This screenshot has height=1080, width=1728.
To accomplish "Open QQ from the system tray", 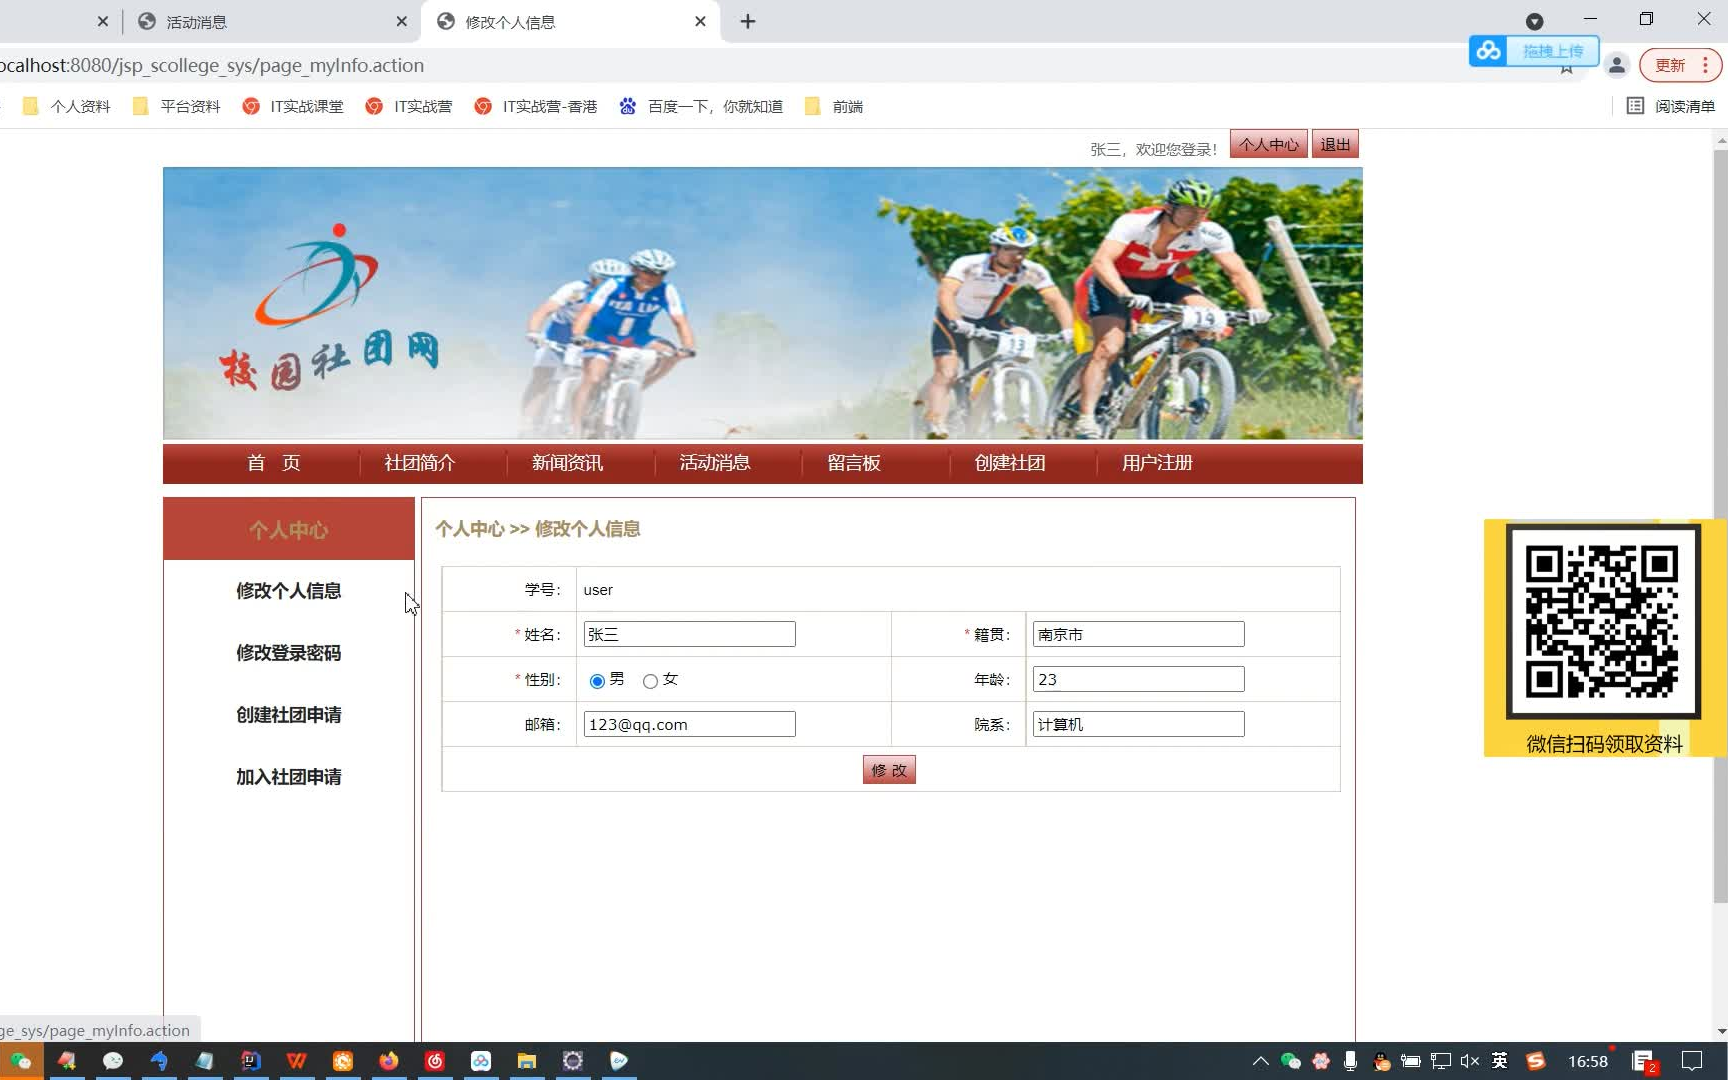I will (1381, 1062).
